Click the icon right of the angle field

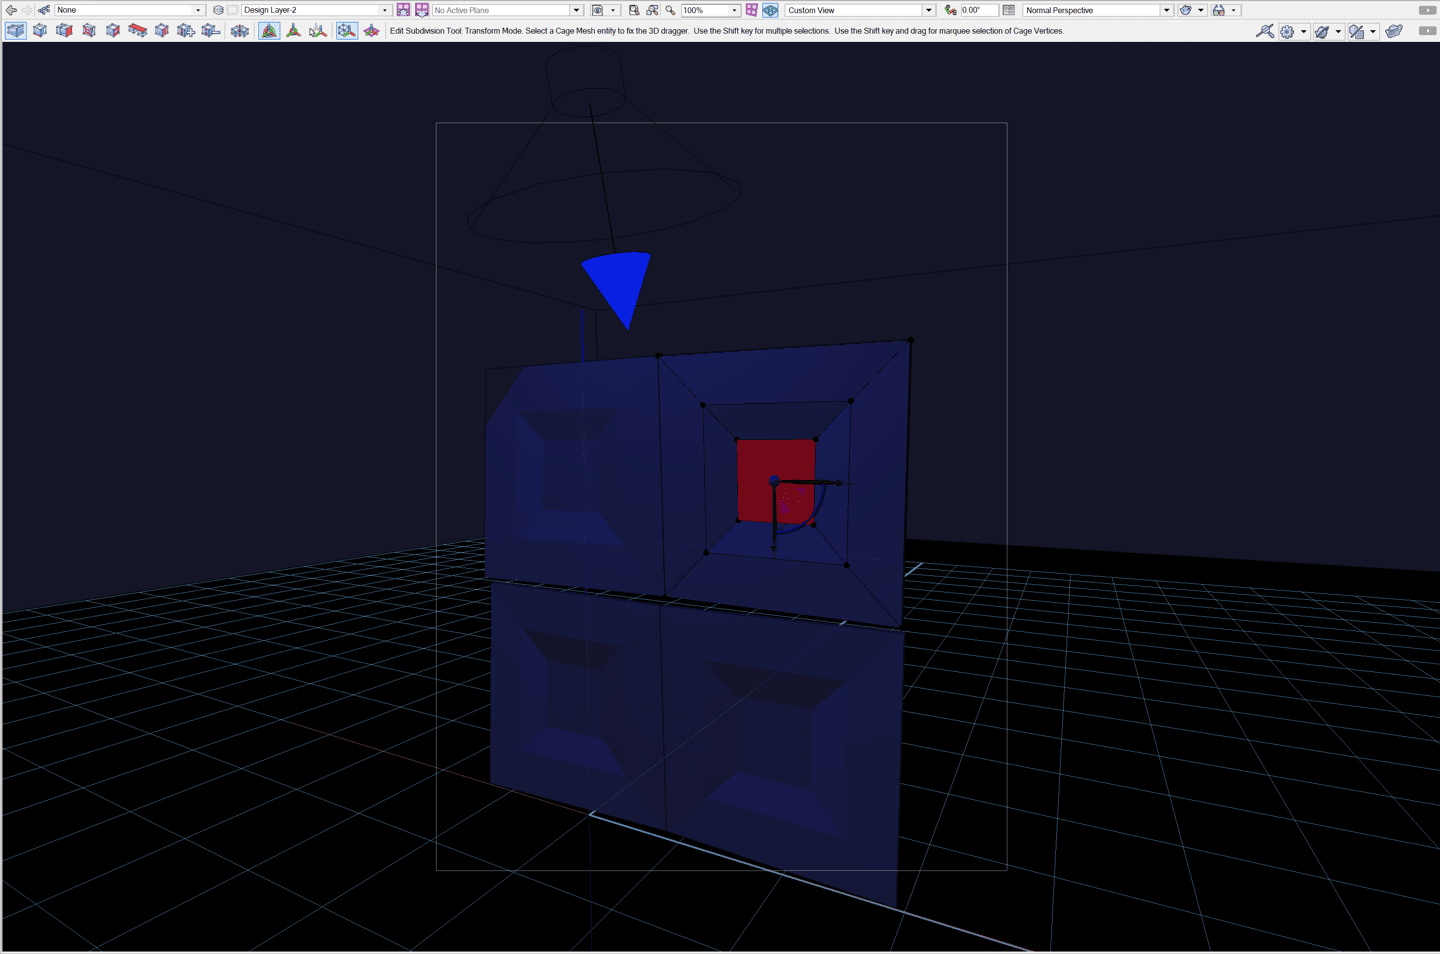(x=1009, y=10)
